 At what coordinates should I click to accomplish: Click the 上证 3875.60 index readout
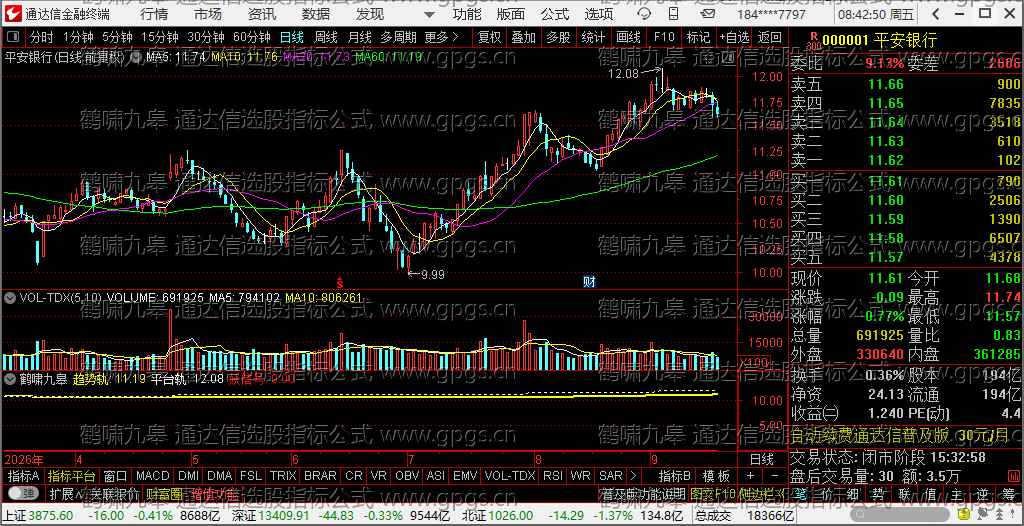pyautogui.click(x=37, y=516)
